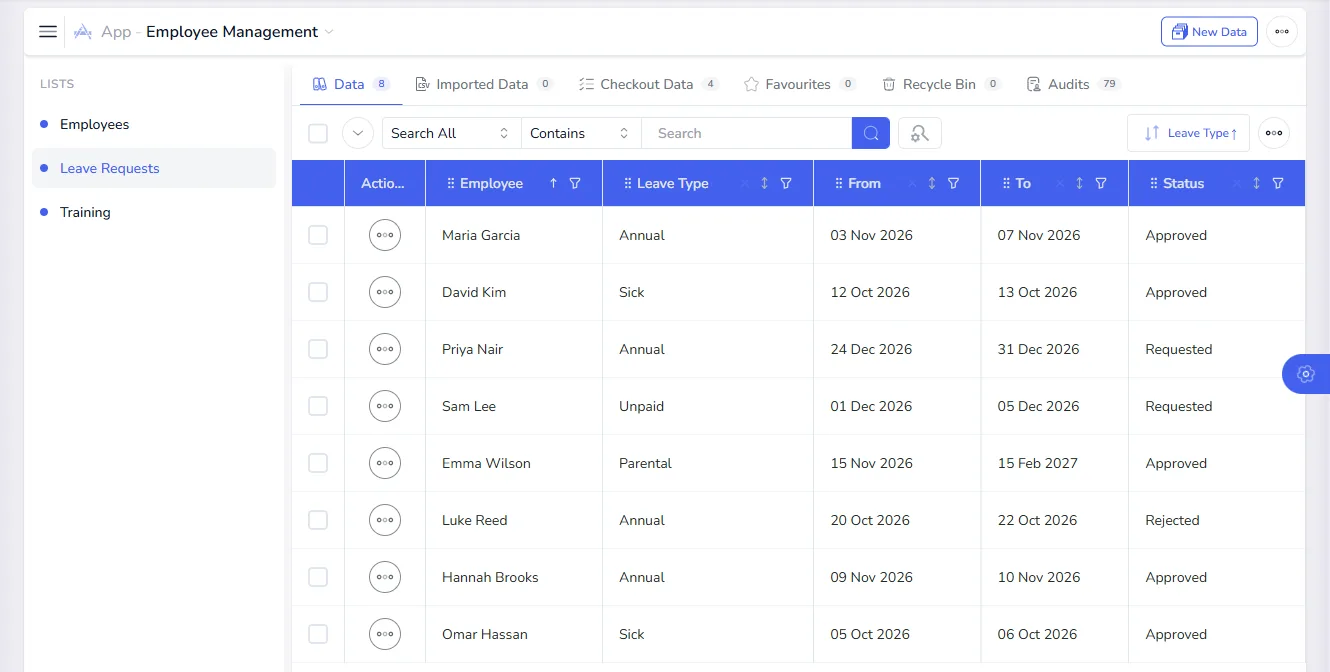
Task: Open toolbar more options beside Leave Type sort
Action: [x=1274, y=133]
